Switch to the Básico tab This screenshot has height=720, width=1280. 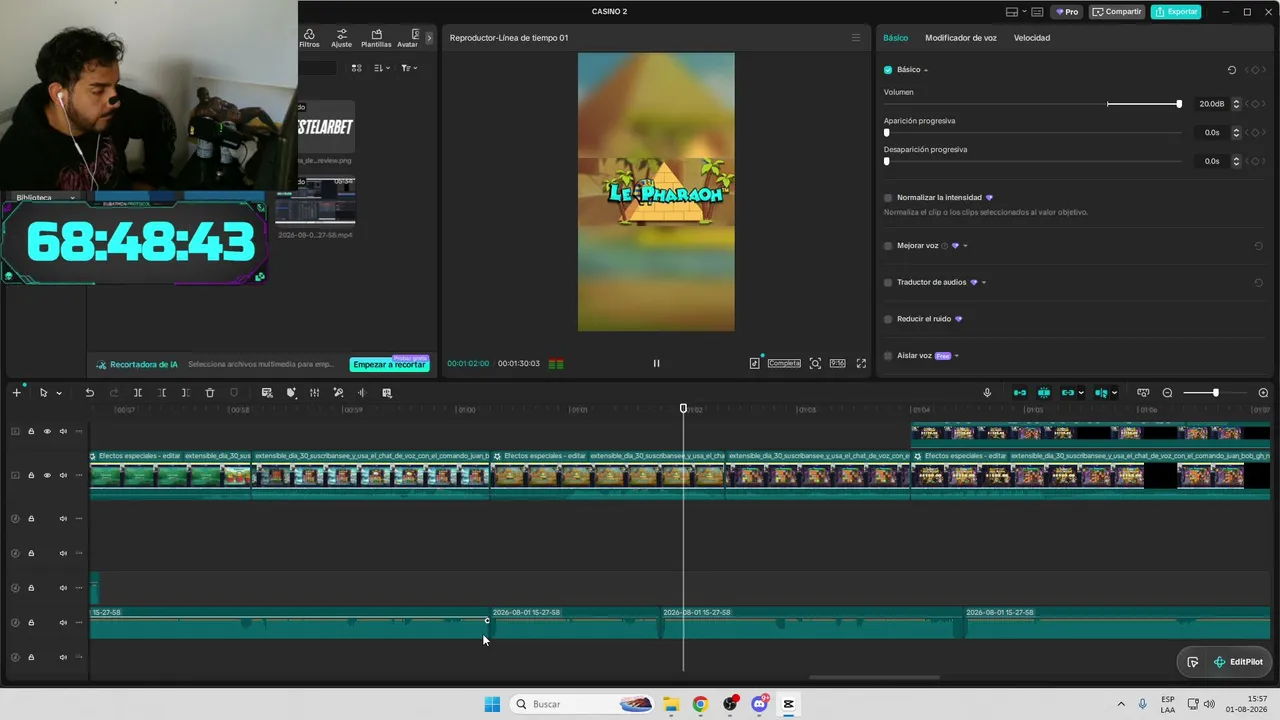click(896, 38)
